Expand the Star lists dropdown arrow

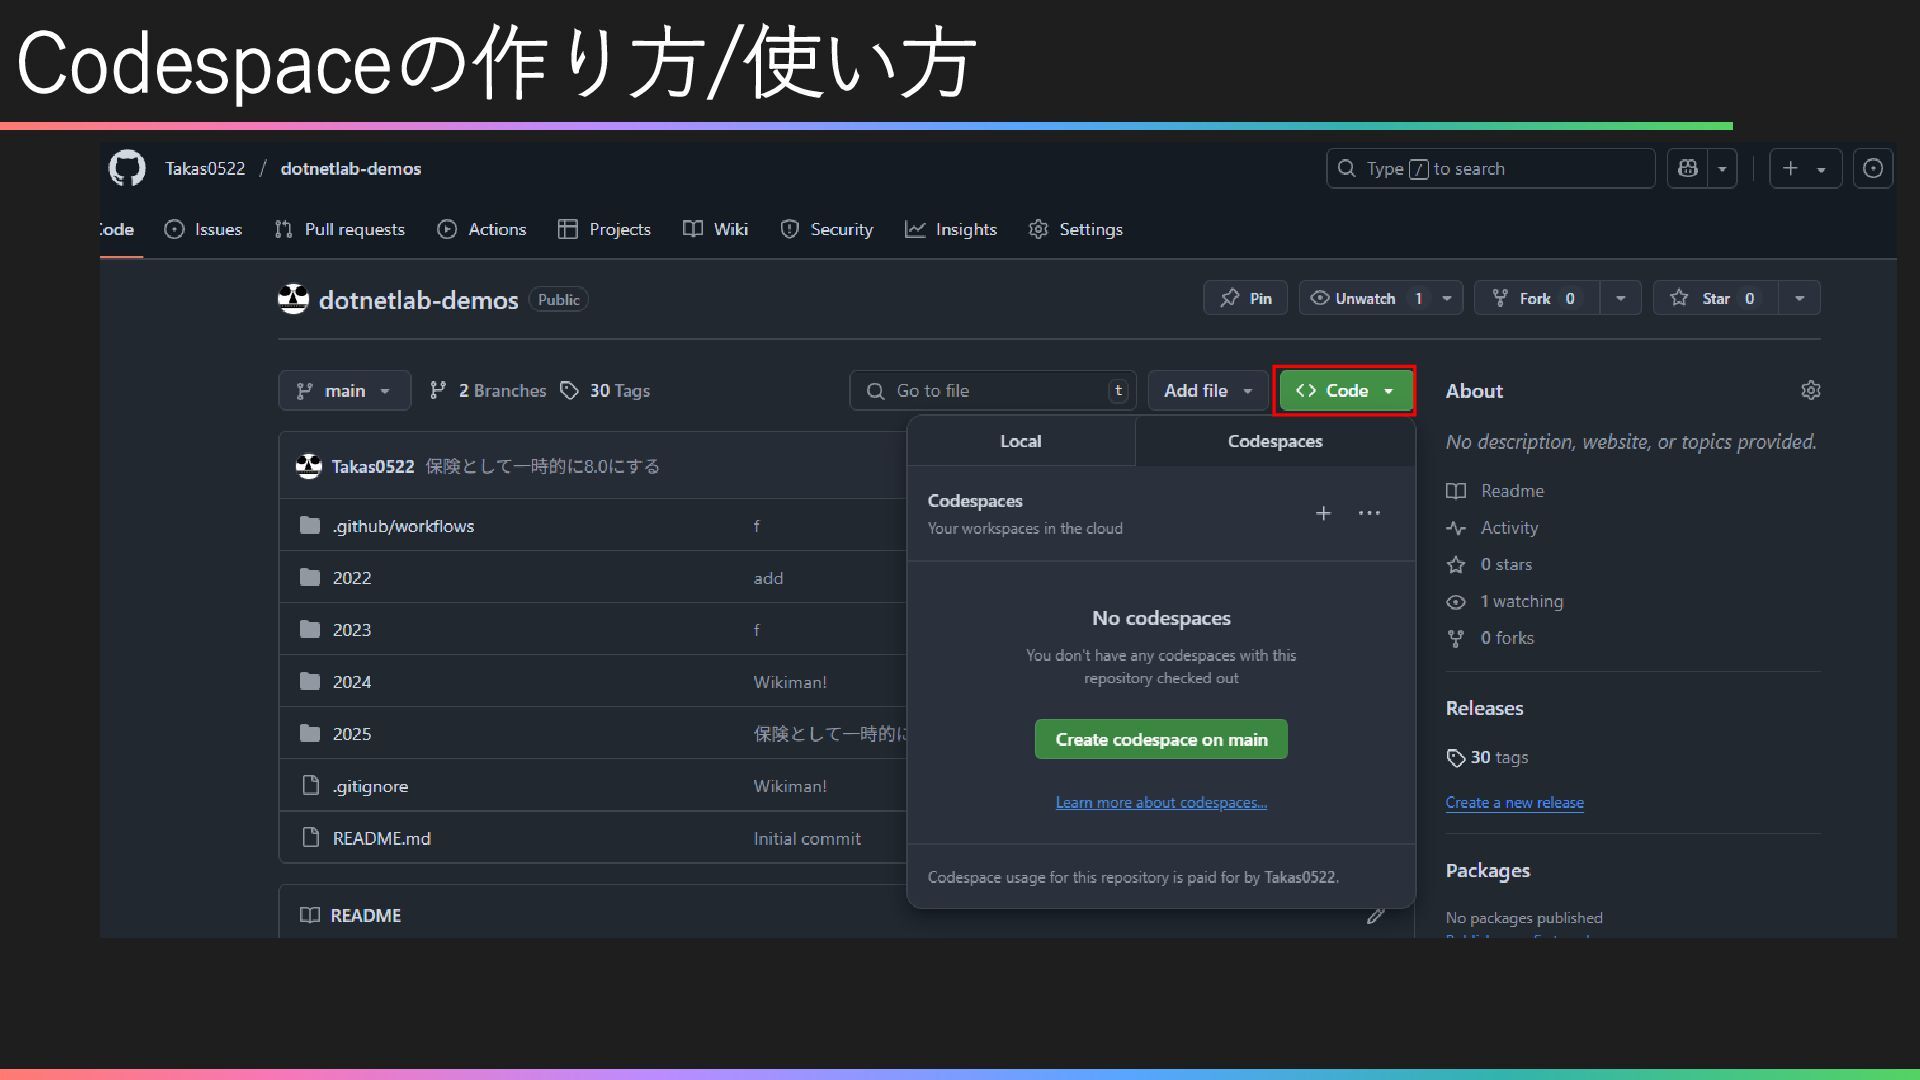tap(1799, 298)
